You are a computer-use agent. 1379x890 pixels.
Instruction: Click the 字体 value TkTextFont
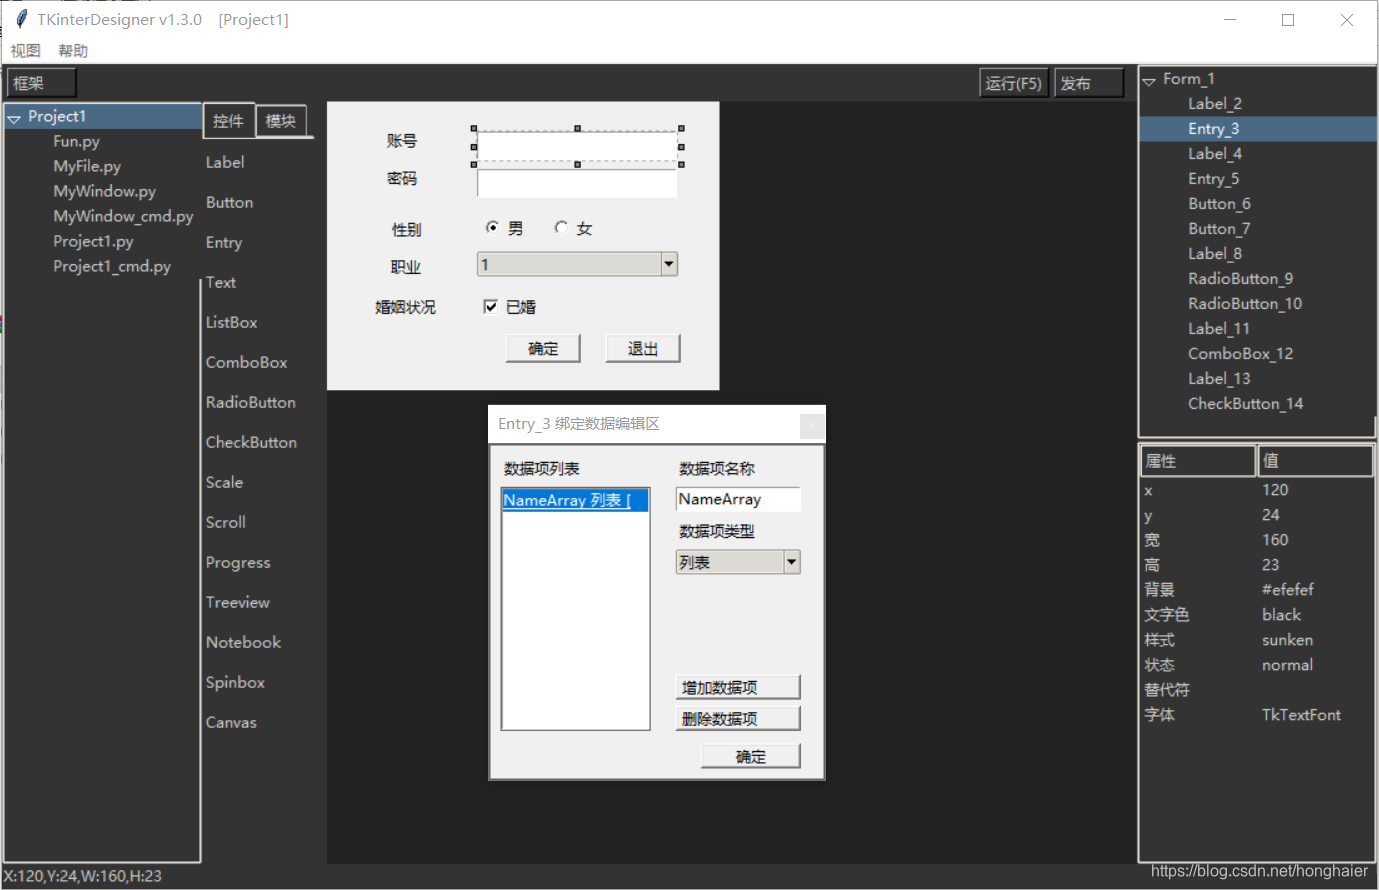(1301, 715)
